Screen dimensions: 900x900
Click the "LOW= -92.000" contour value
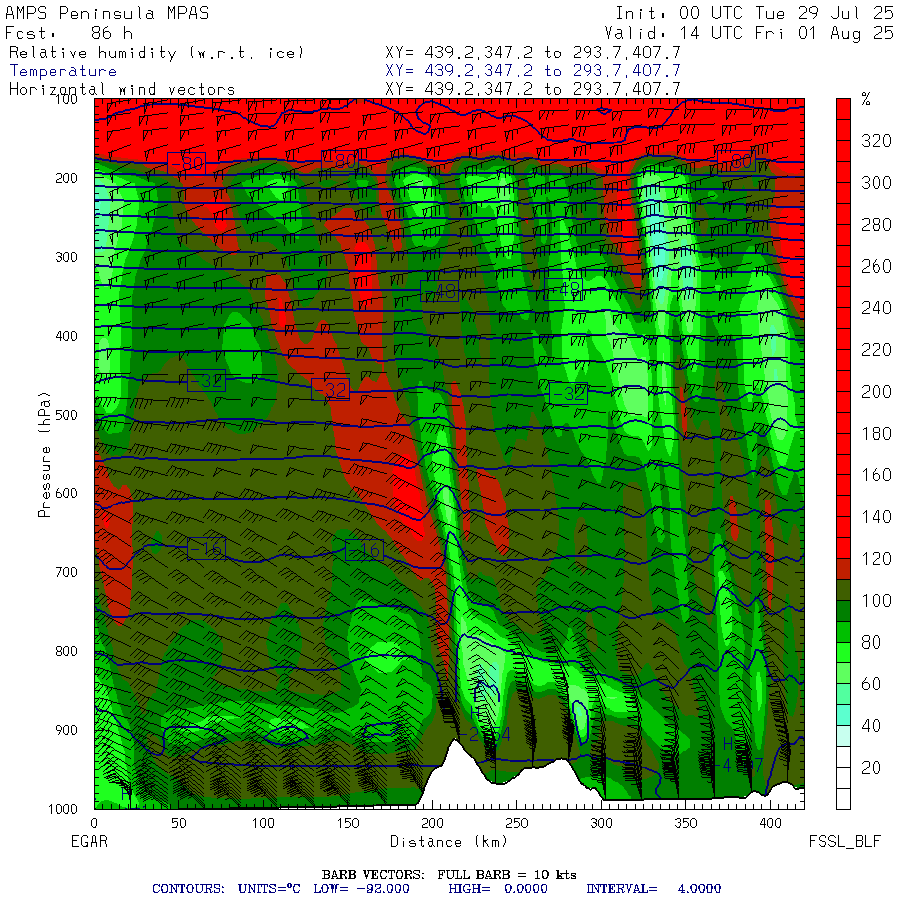(362, 889)
